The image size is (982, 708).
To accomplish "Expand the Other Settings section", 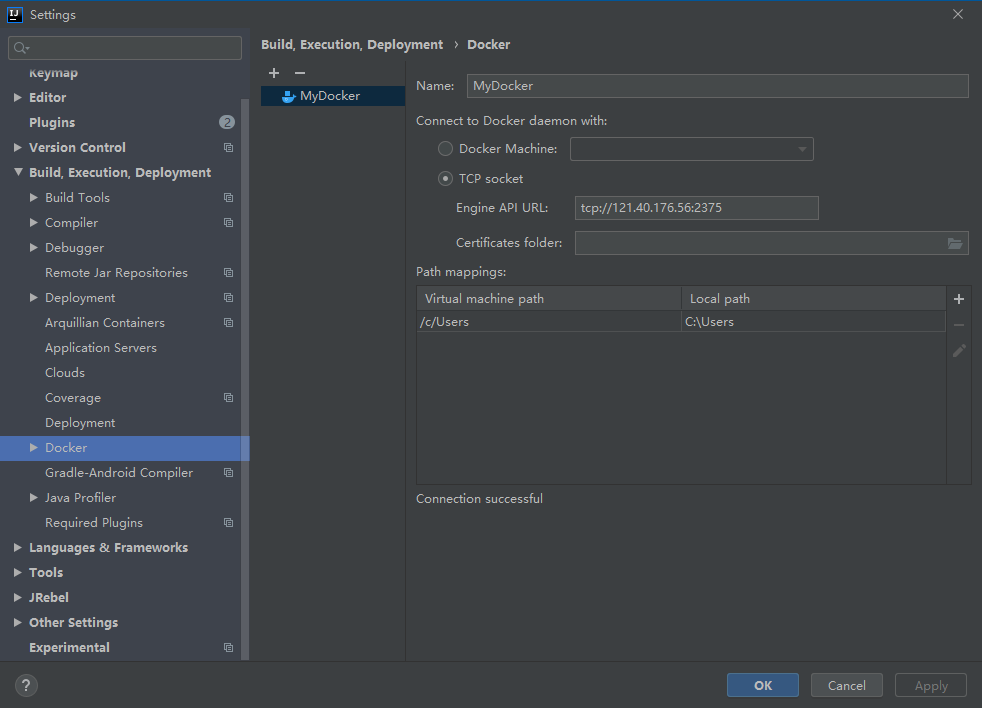I will tap(18, 623).
